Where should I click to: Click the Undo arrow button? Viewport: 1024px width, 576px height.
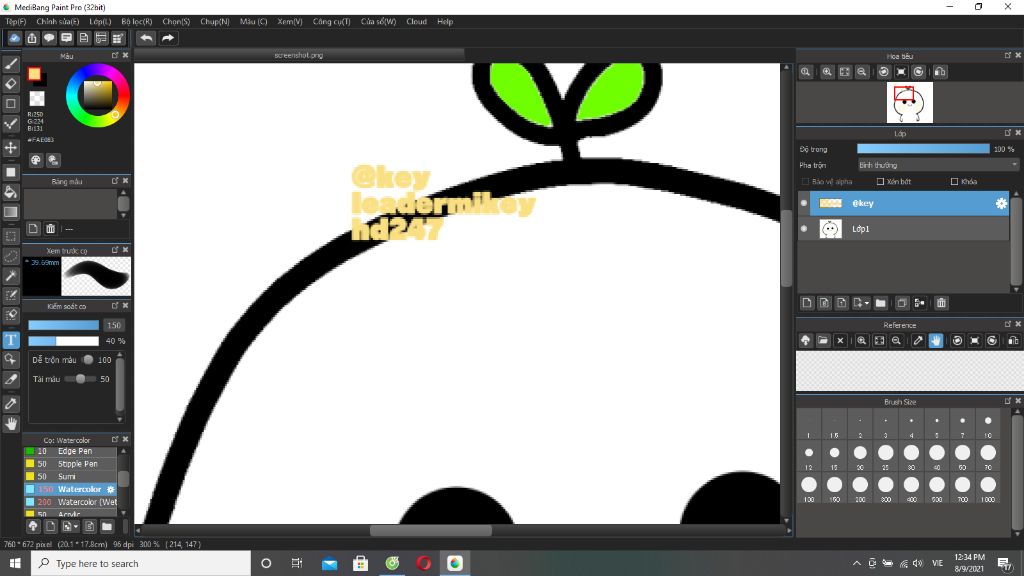pos(146,38)
